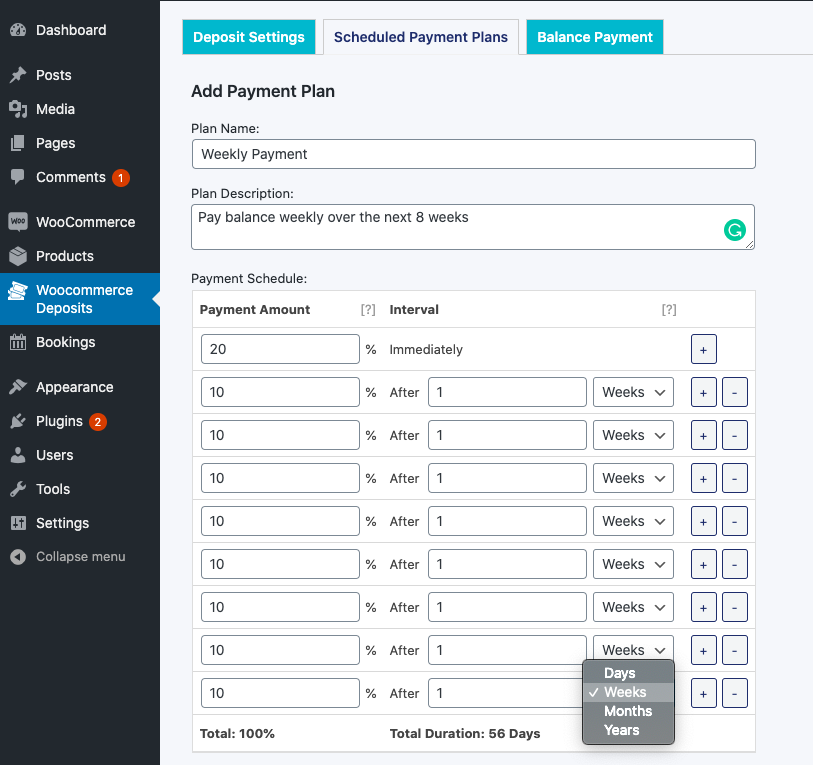
Task: Open the Weeks dropdown in first After row
Action: 633,392
